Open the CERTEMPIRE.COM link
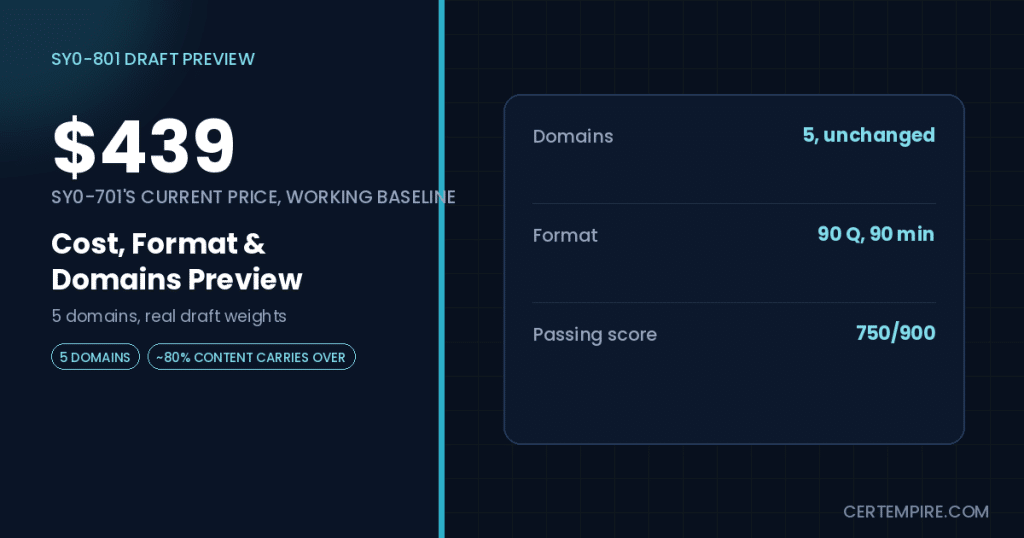The width and height of the screenshot is (1024, 538). [916, 512]
